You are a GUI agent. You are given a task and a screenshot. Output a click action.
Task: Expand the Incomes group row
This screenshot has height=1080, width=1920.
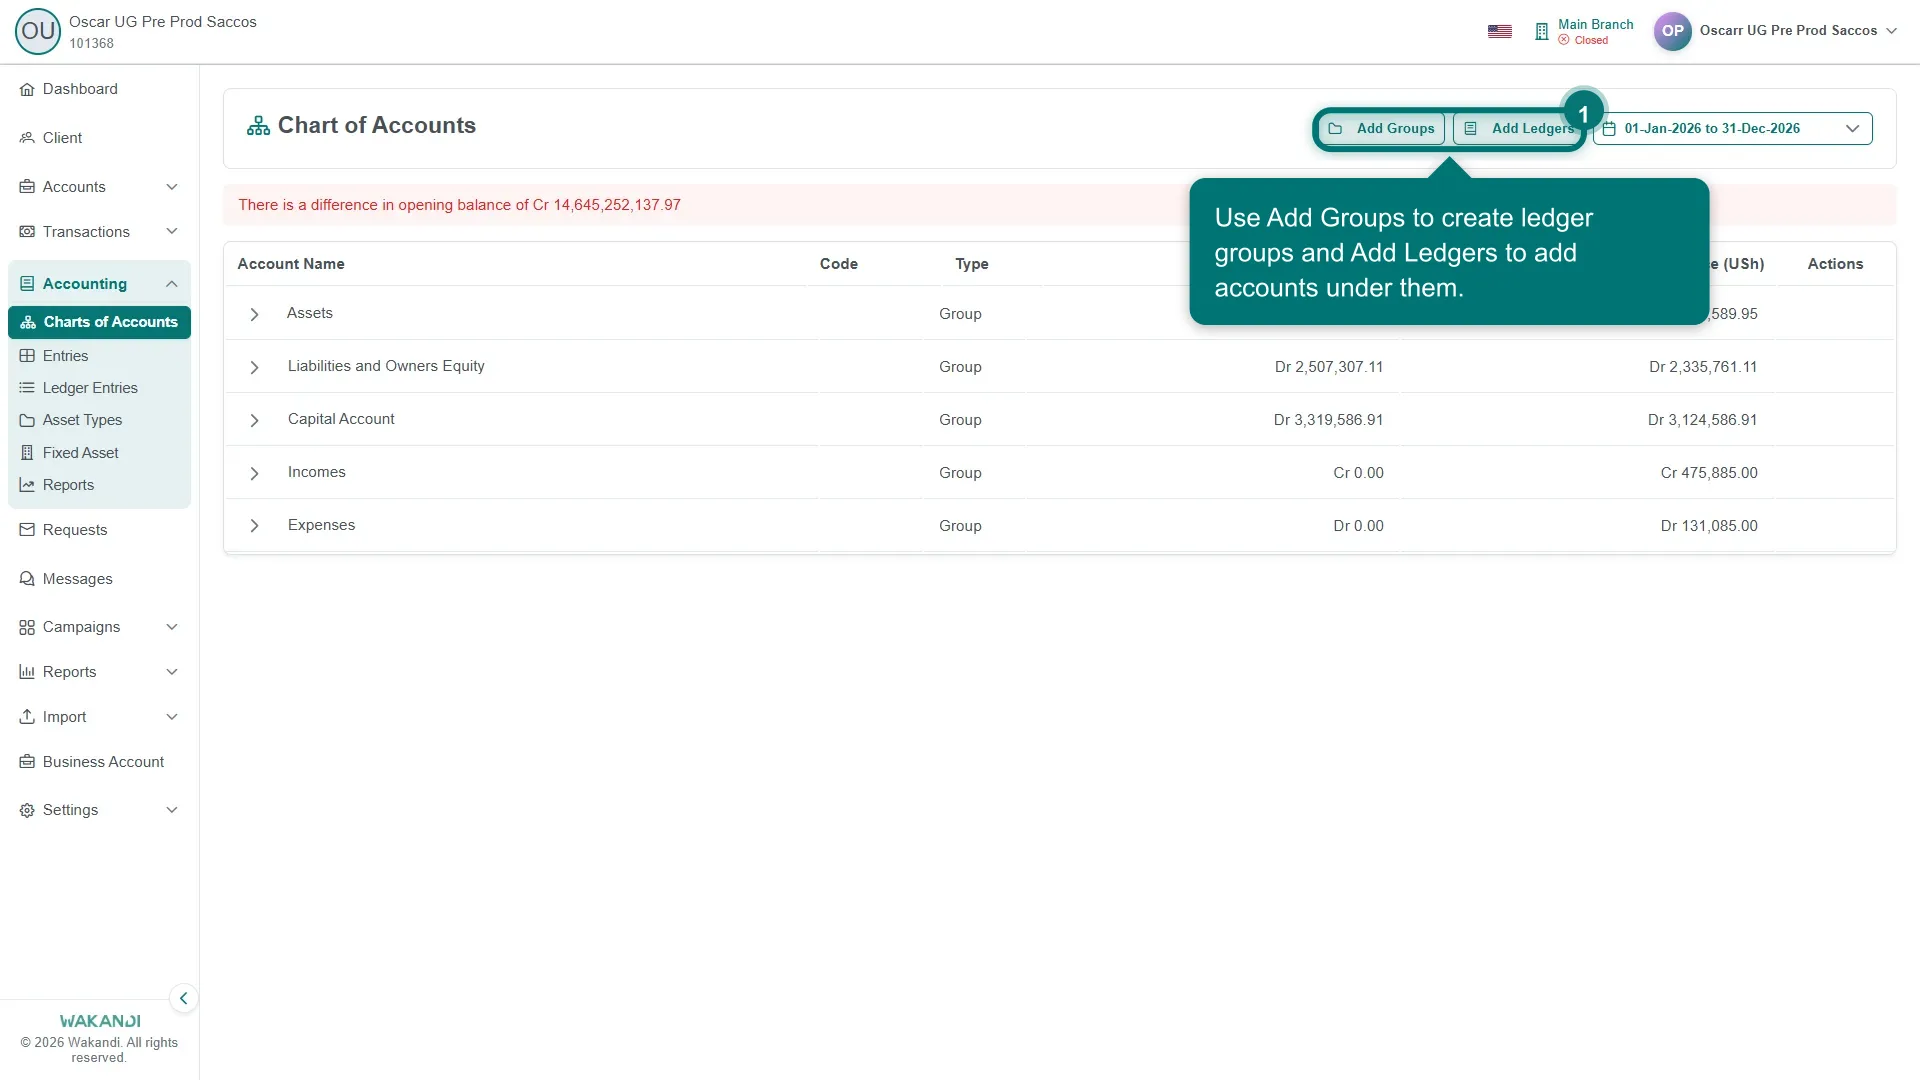click(x=255, y=473)
